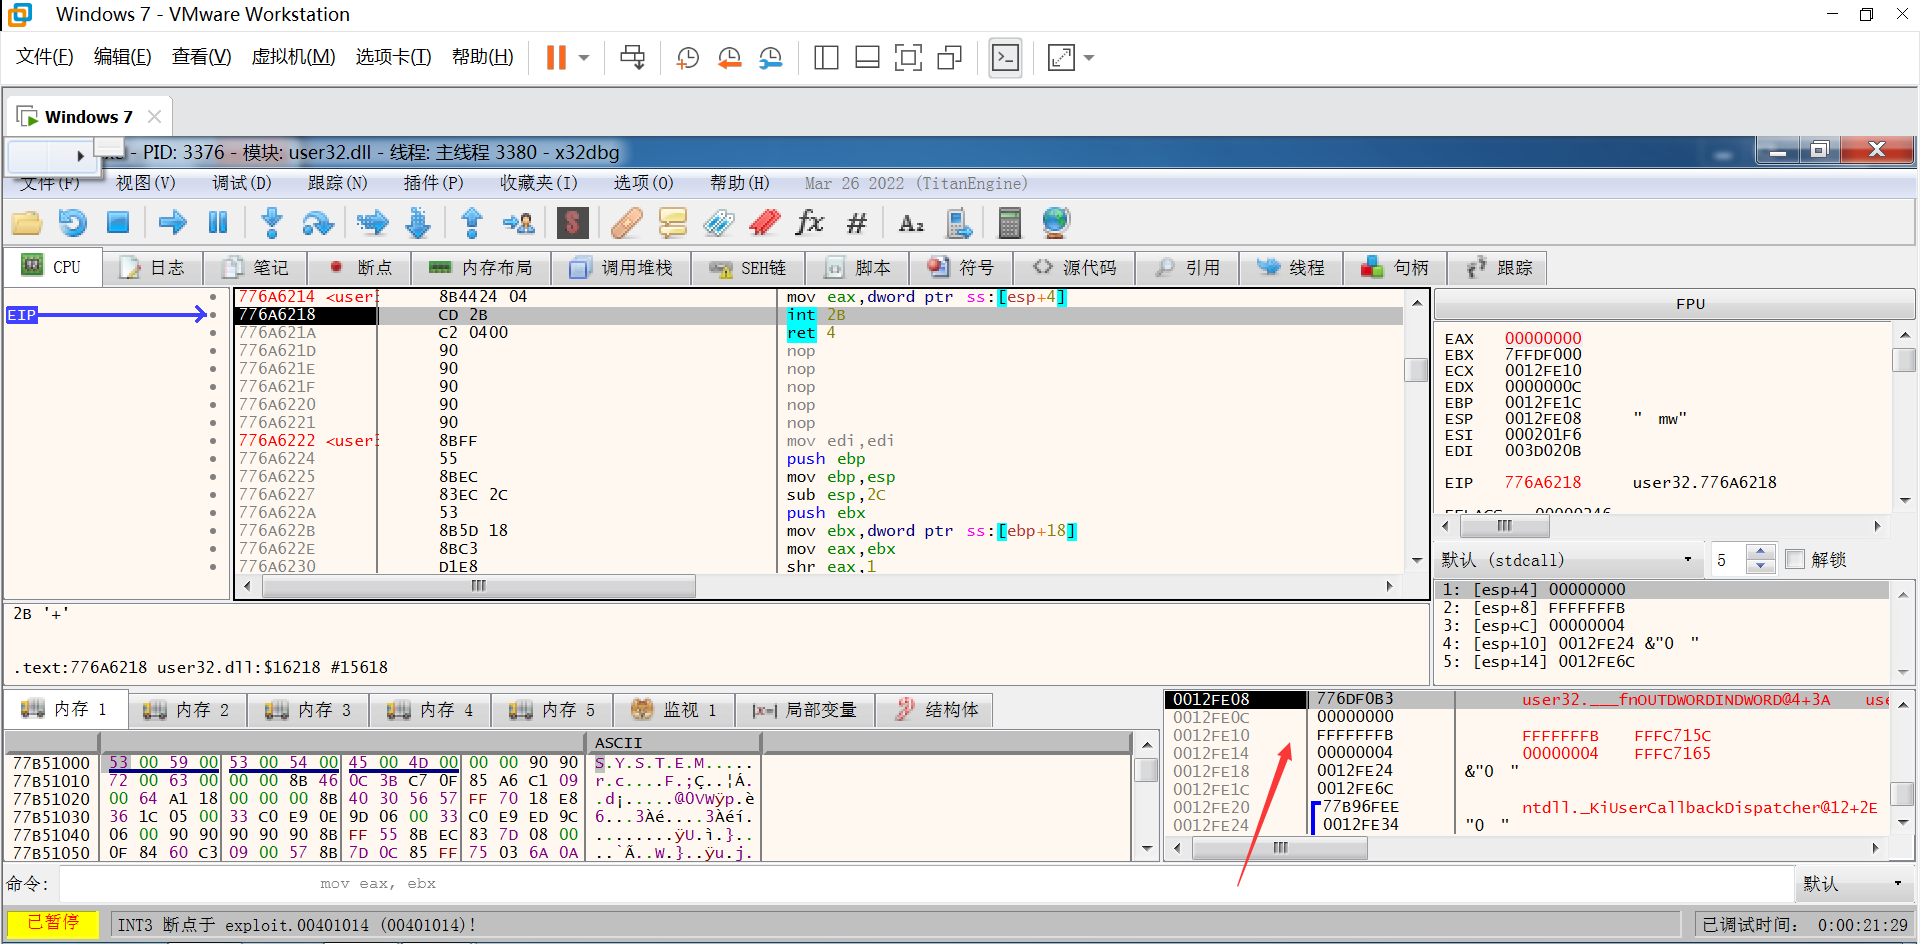Switch to the 监视 1 tab
Screen dimensions: 1920x944
click(x=675, y=710)
